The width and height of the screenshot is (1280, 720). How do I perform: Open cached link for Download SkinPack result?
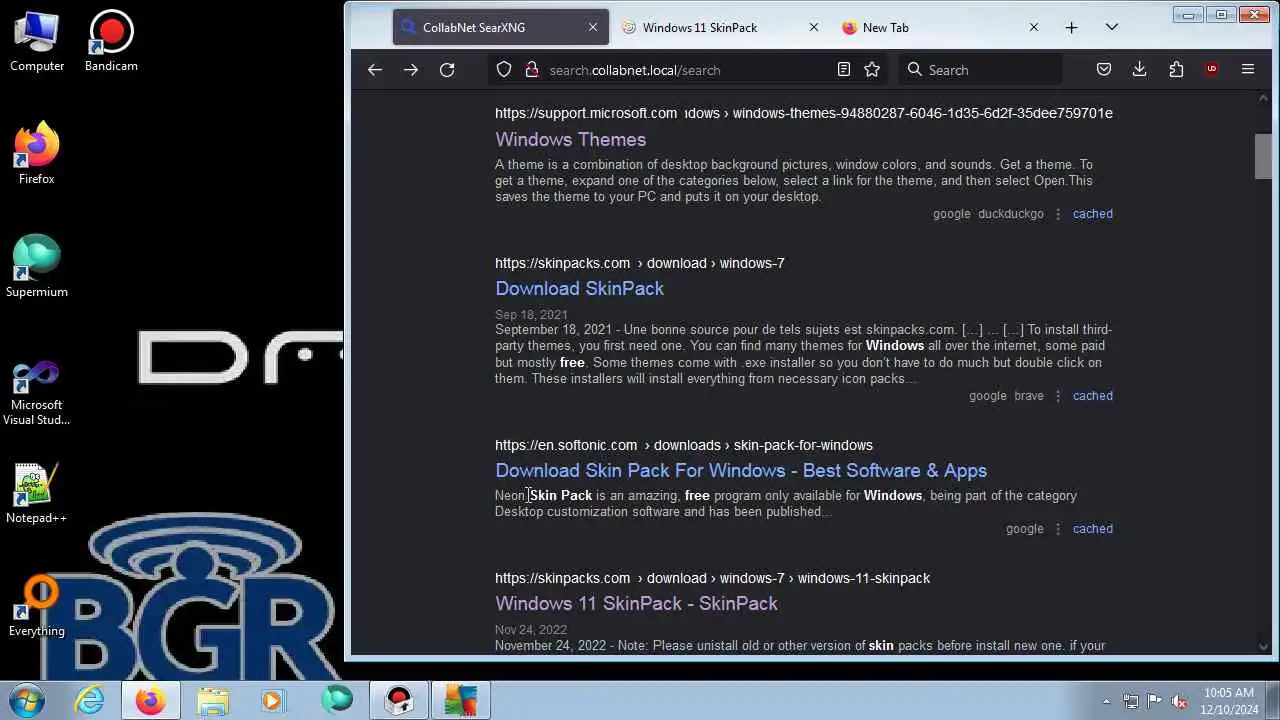click(x=1092, y=396)
